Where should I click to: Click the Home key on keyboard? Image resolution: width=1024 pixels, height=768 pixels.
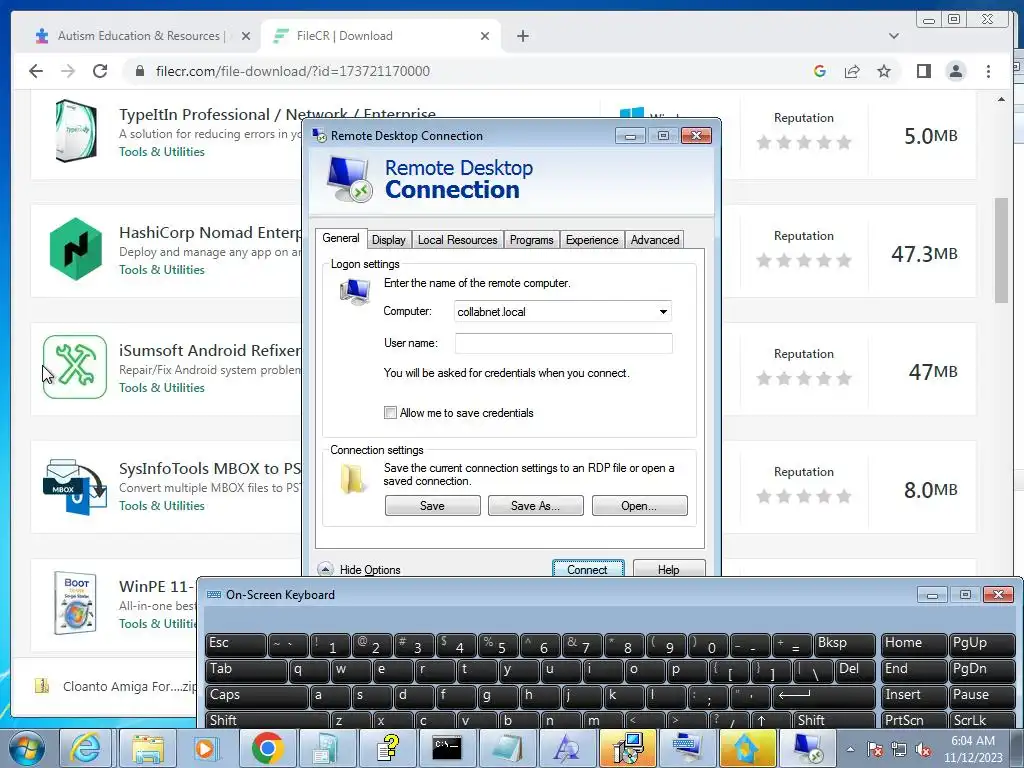pos(913,644)
